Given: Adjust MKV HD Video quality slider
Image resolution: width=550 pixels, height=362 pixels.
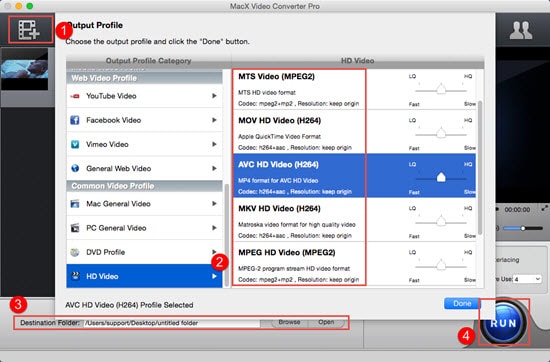Looking at the screenshot, I should [441, 222].
